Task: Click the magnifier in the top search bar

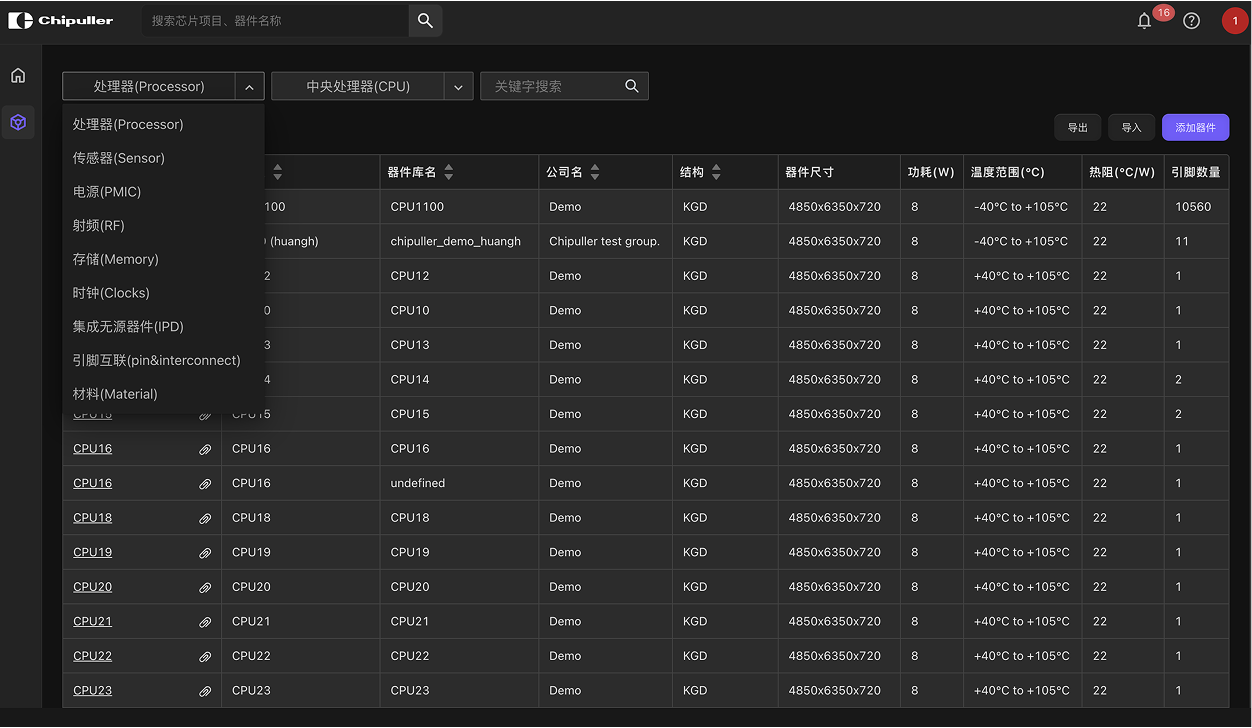Action: click(425, 20)
